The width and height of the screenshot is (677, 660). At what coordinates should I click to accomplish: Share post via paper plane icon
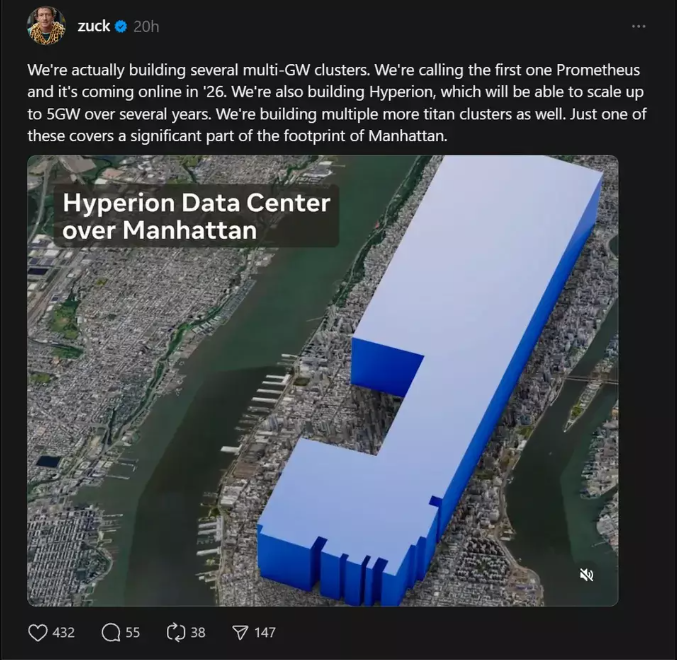(x=240, y=632)
